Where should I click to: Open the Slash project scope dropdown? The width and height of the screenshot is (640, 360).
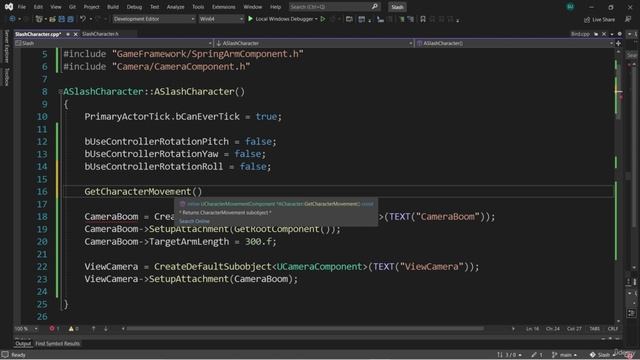coord(113,43)
